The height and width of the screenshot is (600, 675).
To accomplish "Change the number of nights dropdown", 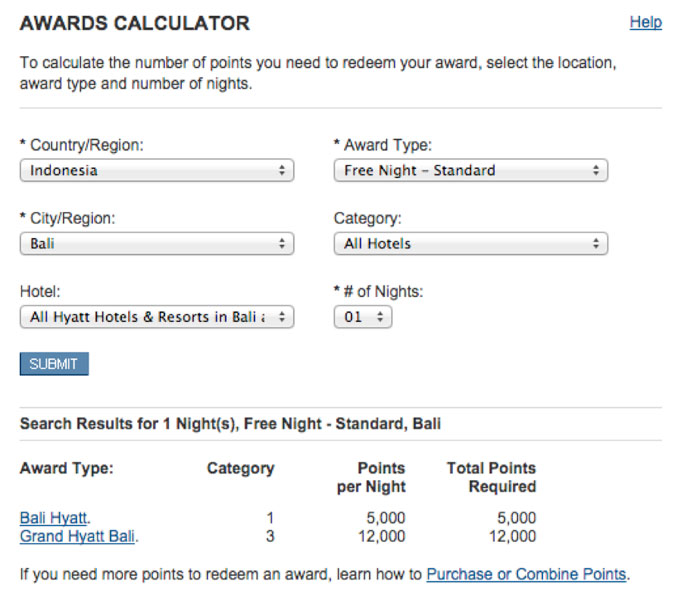I will coord(363,317).
